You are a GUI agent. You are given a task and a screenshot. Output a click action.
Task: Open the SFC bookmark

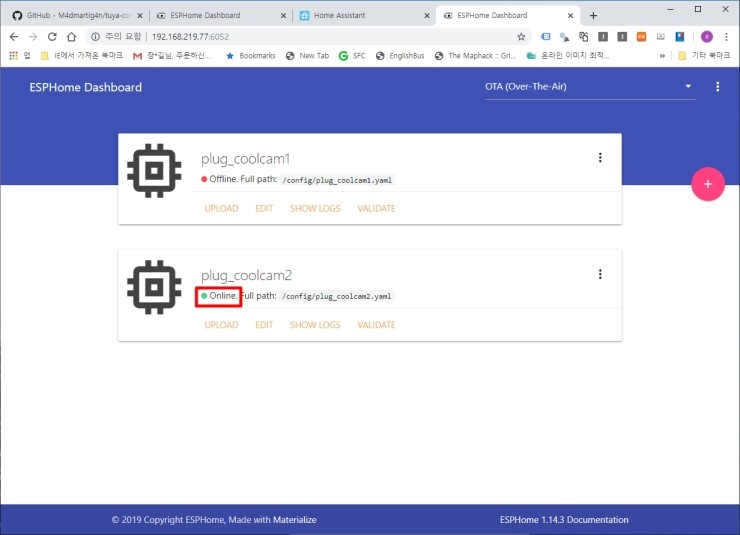[352, 56]
